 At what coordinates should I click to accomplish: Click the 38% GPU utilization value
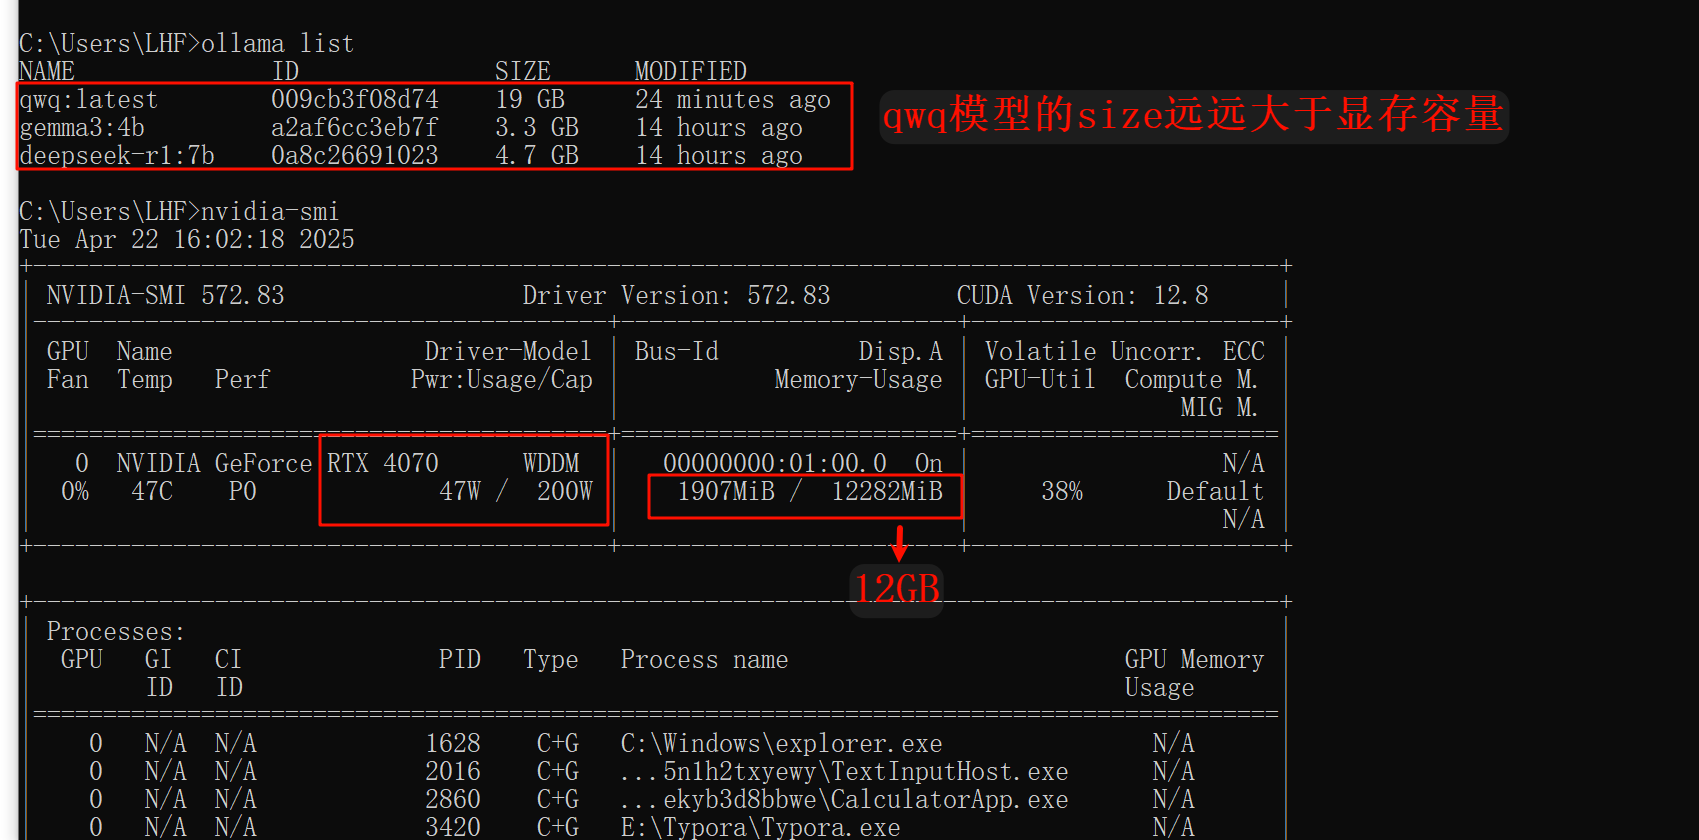pos(1061,492)
